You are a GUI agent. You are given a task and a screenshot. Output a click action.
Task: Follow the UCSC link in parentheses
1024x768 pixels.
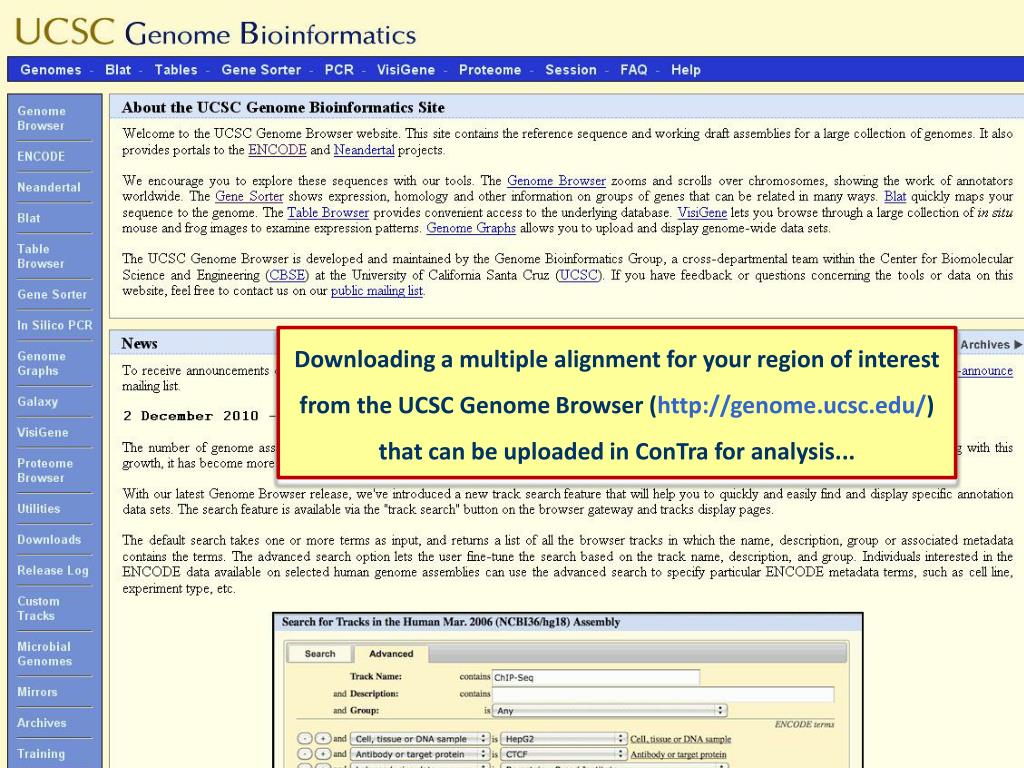(579, 276)
